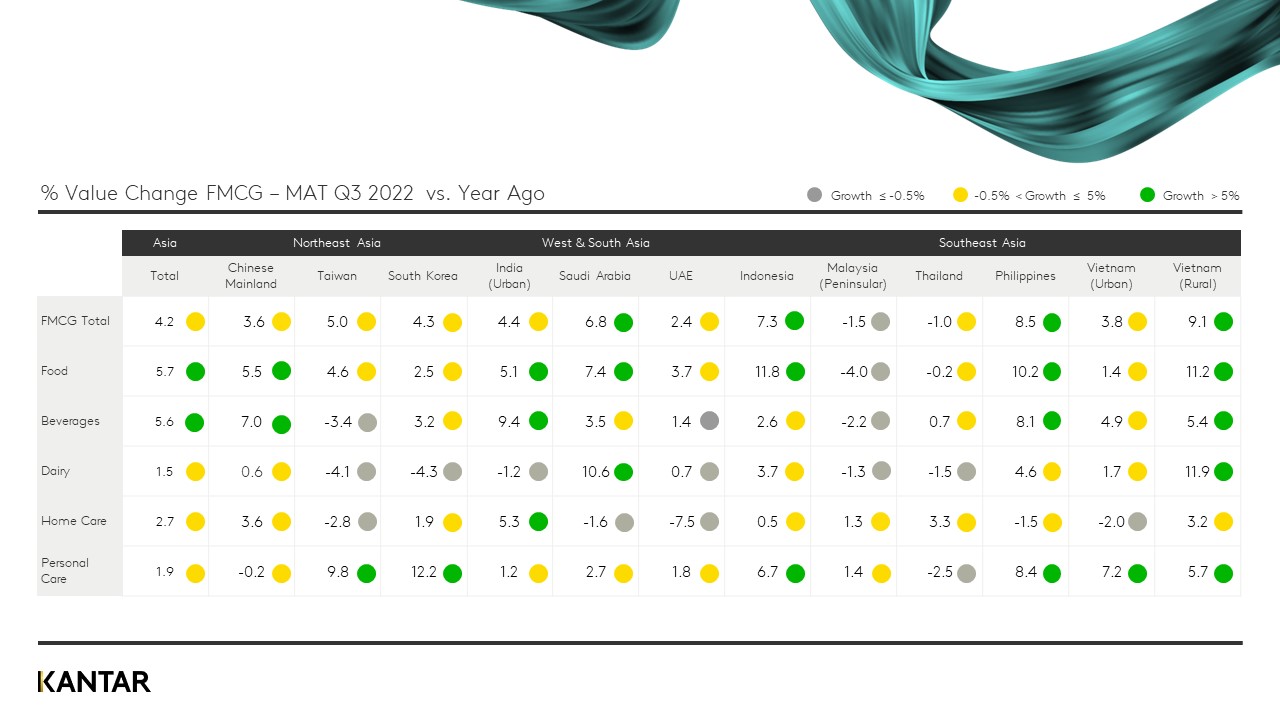Select the gray dot beside UAE Home Care -7.5
This screenshot has width=1280, height=720.
(709, 522)
